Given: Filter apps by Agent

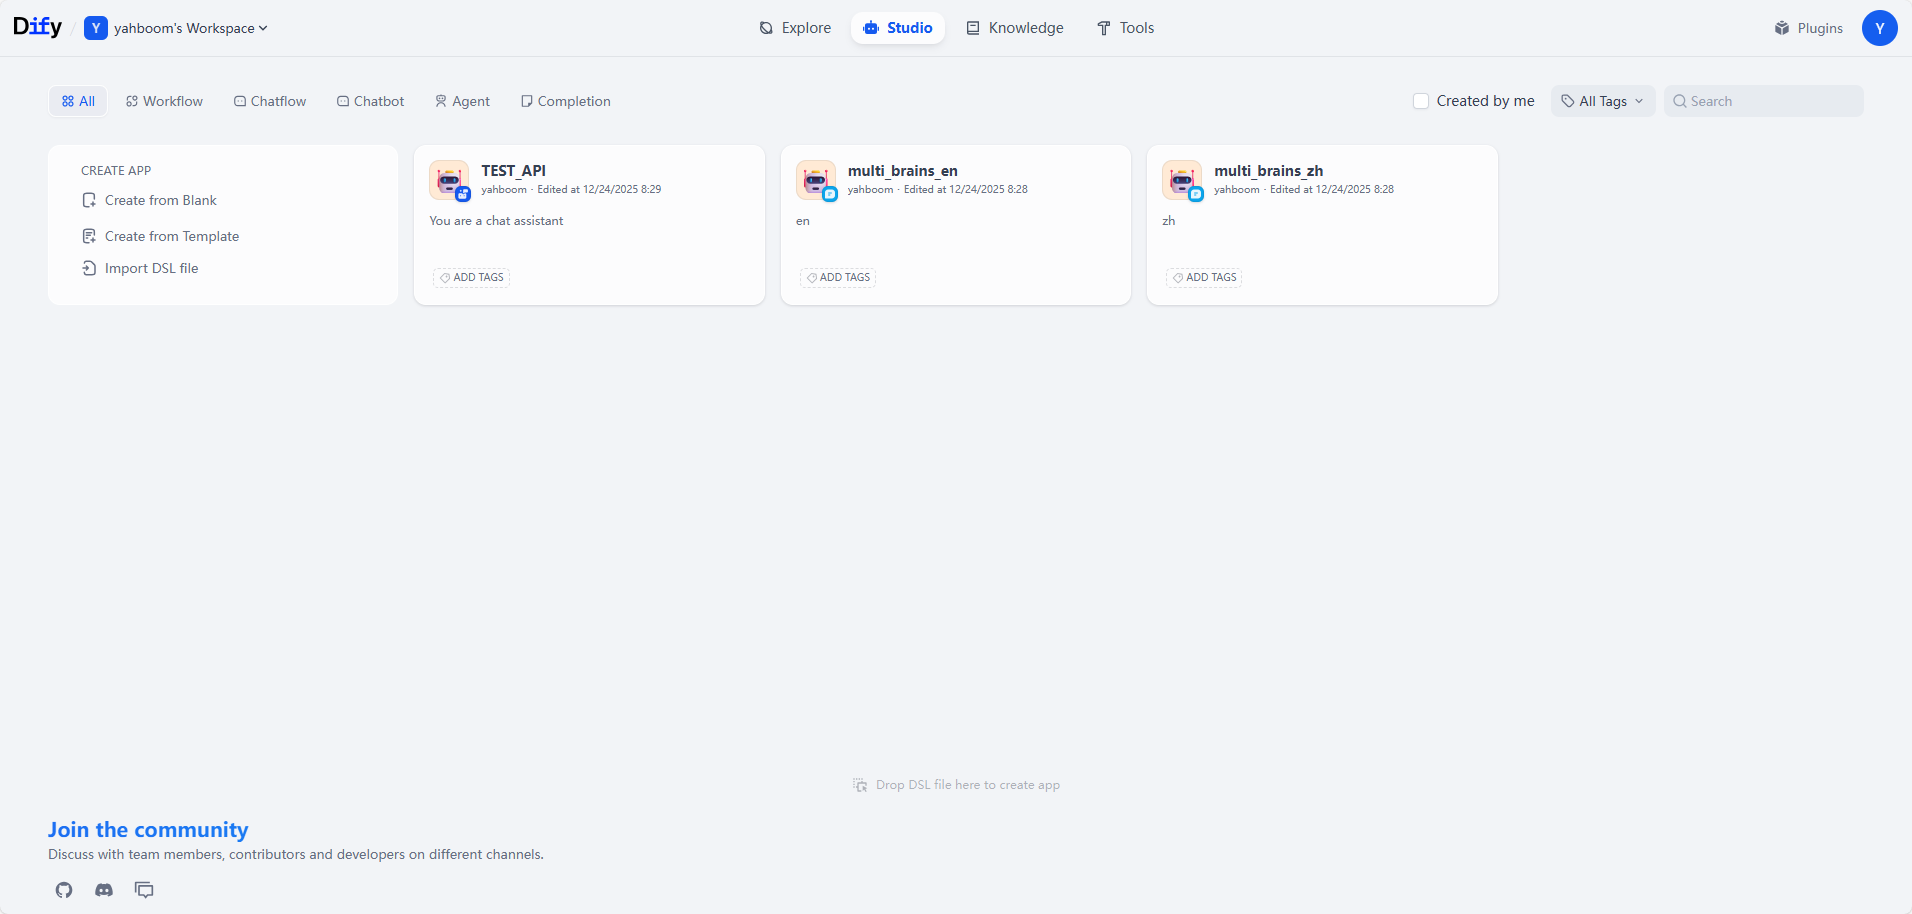Looking at the screenshot, I should [x=462, y=101].
